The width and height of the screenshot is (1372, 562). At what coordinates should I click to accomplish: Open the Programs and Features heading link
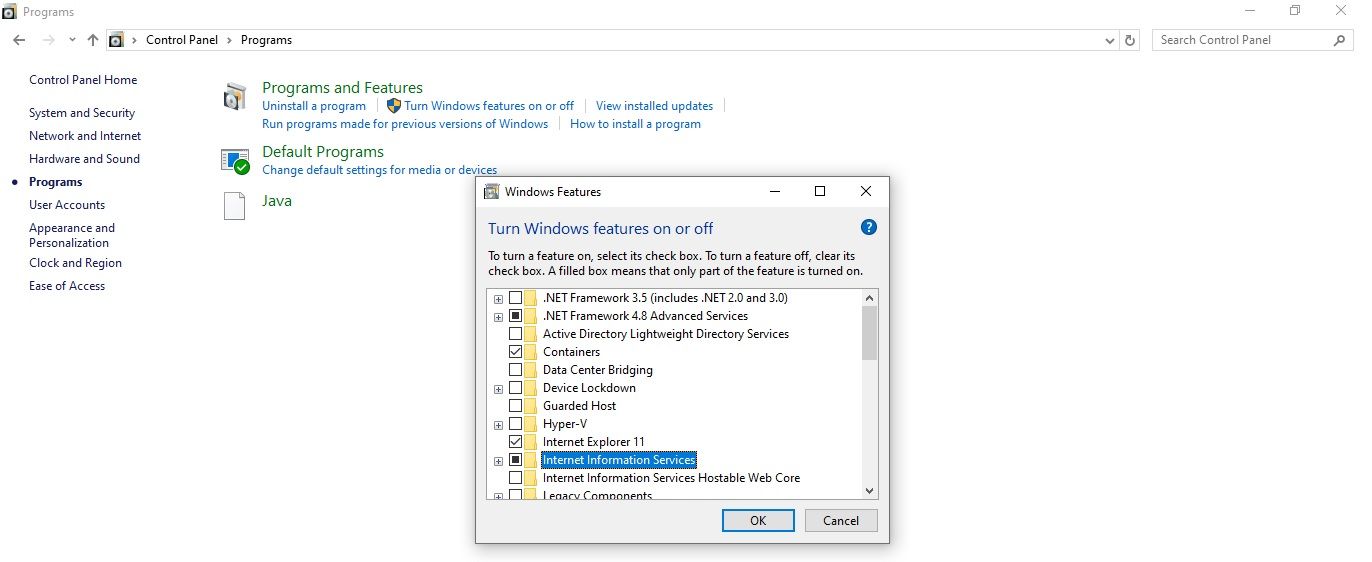click(x=342, y=88)
